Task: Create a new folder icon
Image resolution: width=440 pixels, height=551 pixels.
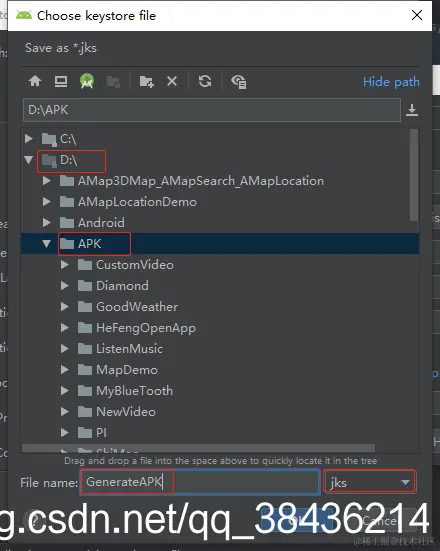Action: [x=147, y=82]
